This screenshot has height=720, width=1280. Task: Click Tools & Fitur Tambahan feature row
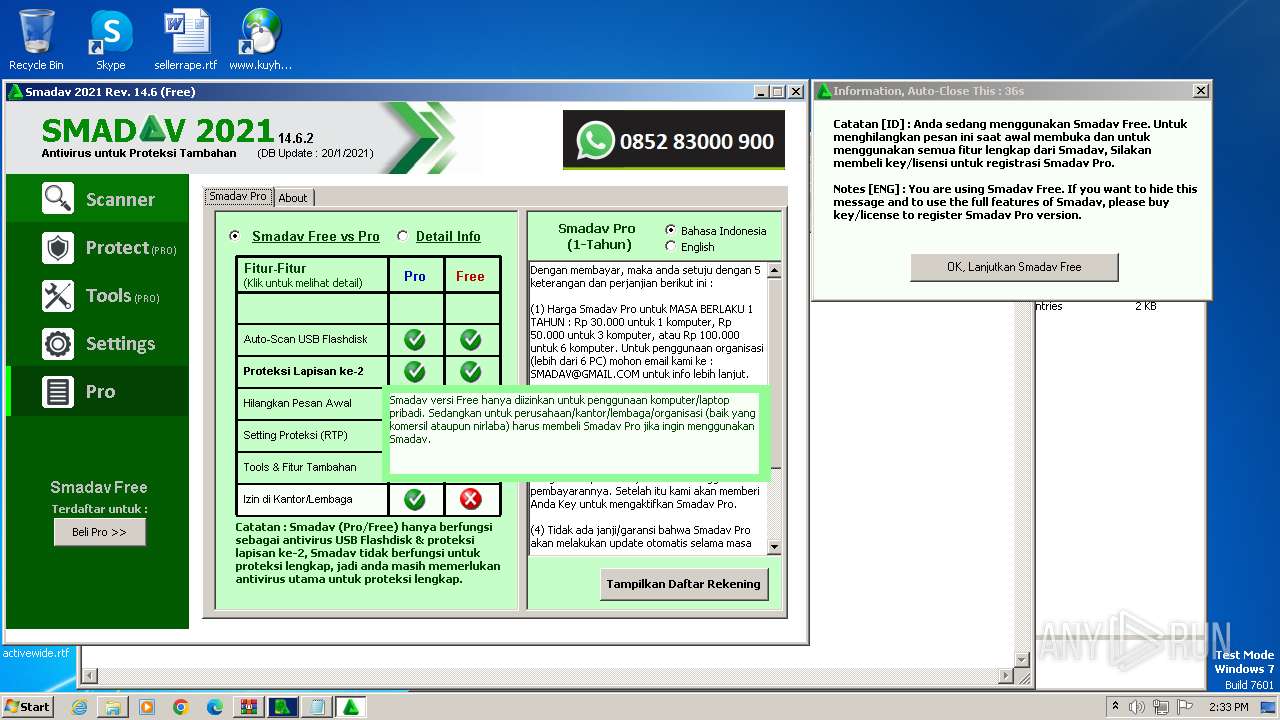point(311,467)
